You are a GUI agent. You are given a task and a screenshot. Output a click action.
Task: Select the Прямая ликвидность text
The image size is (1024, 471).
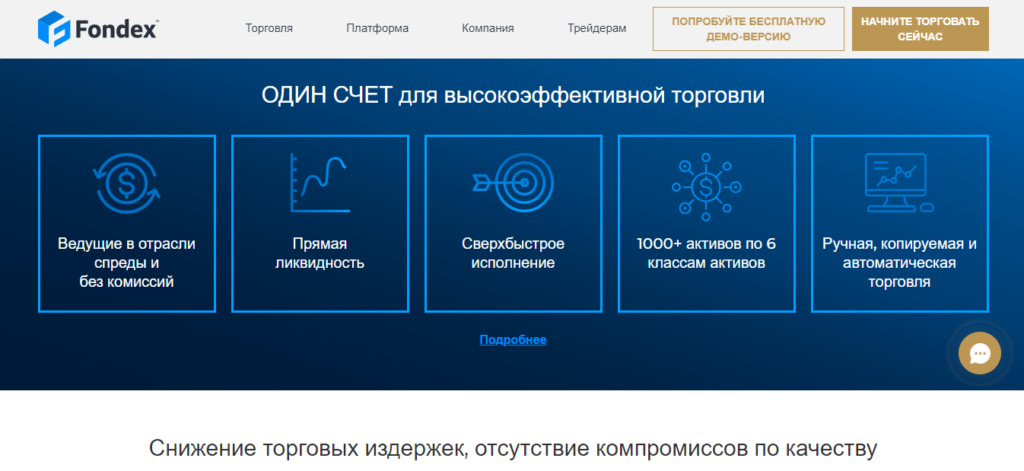(320, 253)
